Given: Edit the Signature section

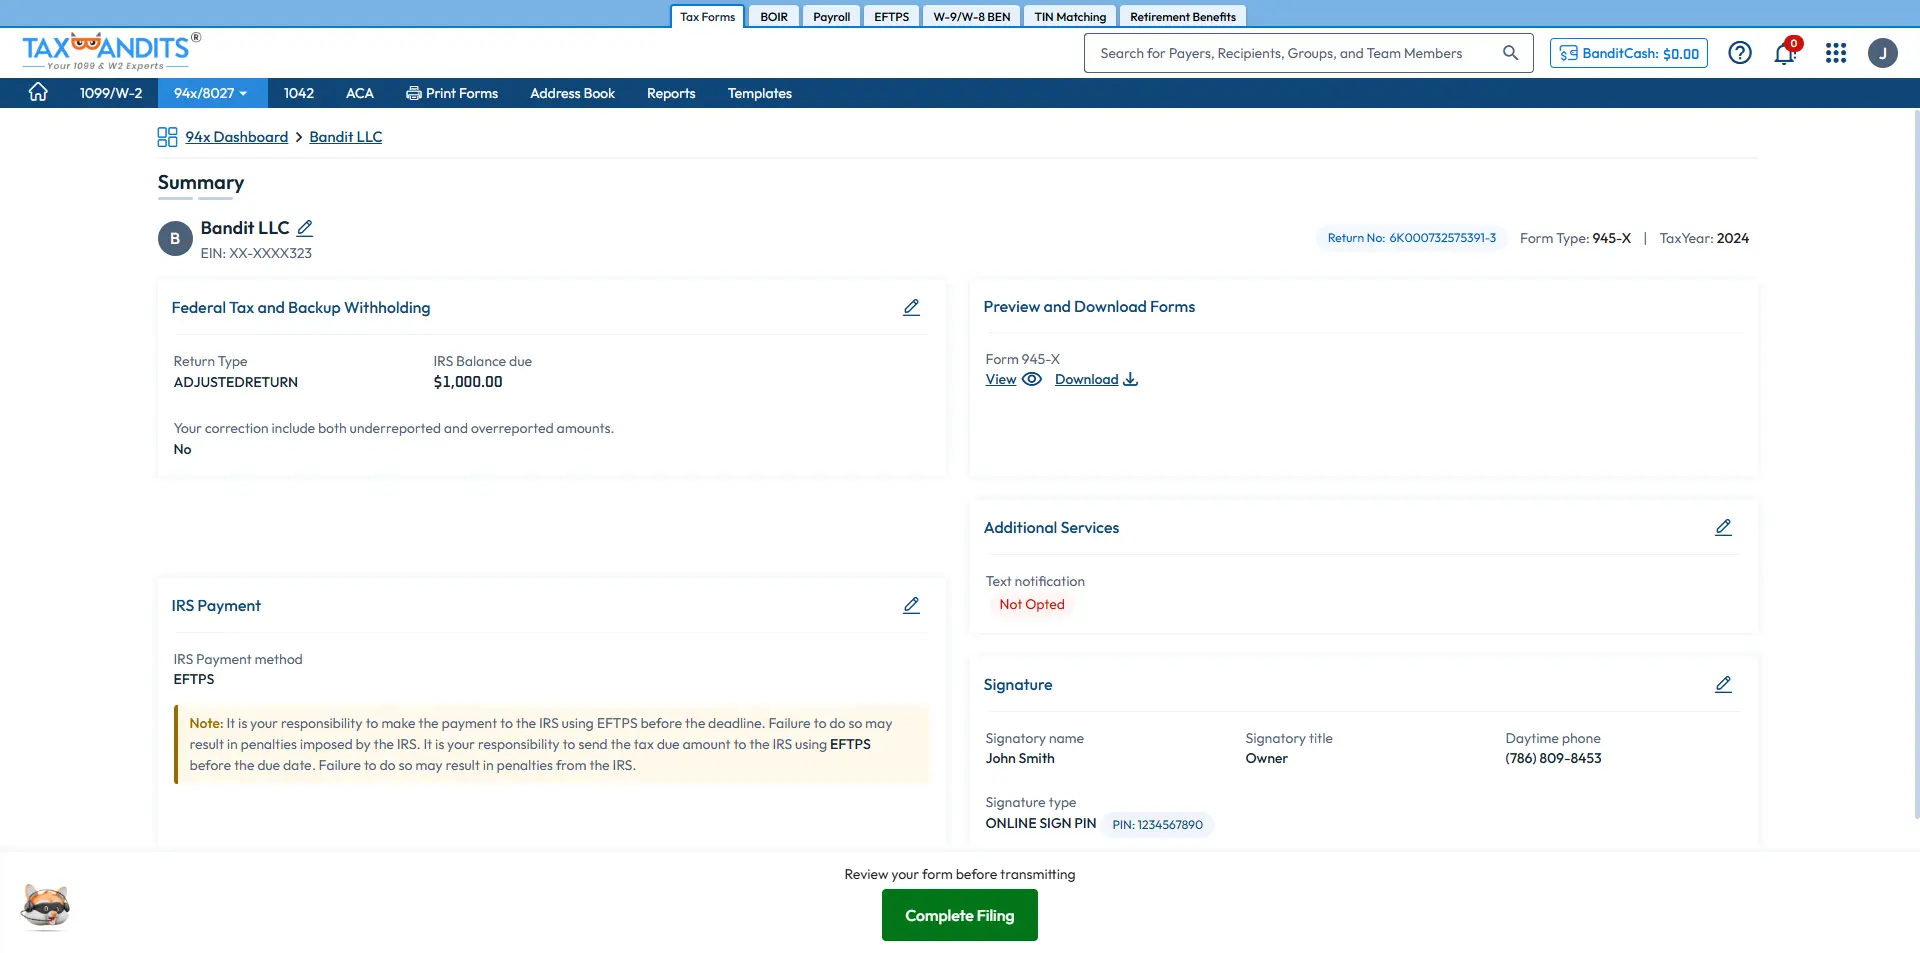Looking at the screenshot, I should coord(1723,684).
